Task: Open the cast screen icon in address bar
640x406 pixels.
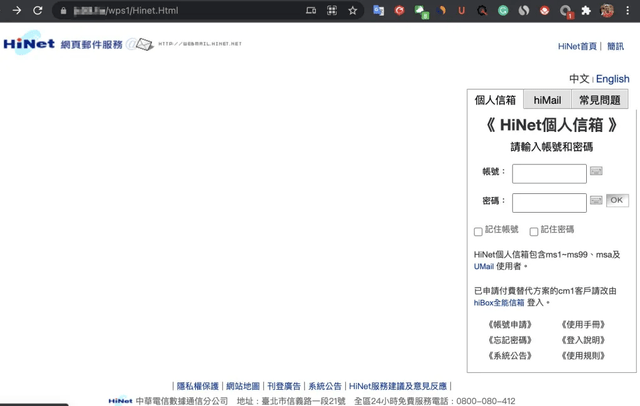Action: pyautogui.click(x=311, y=11)
